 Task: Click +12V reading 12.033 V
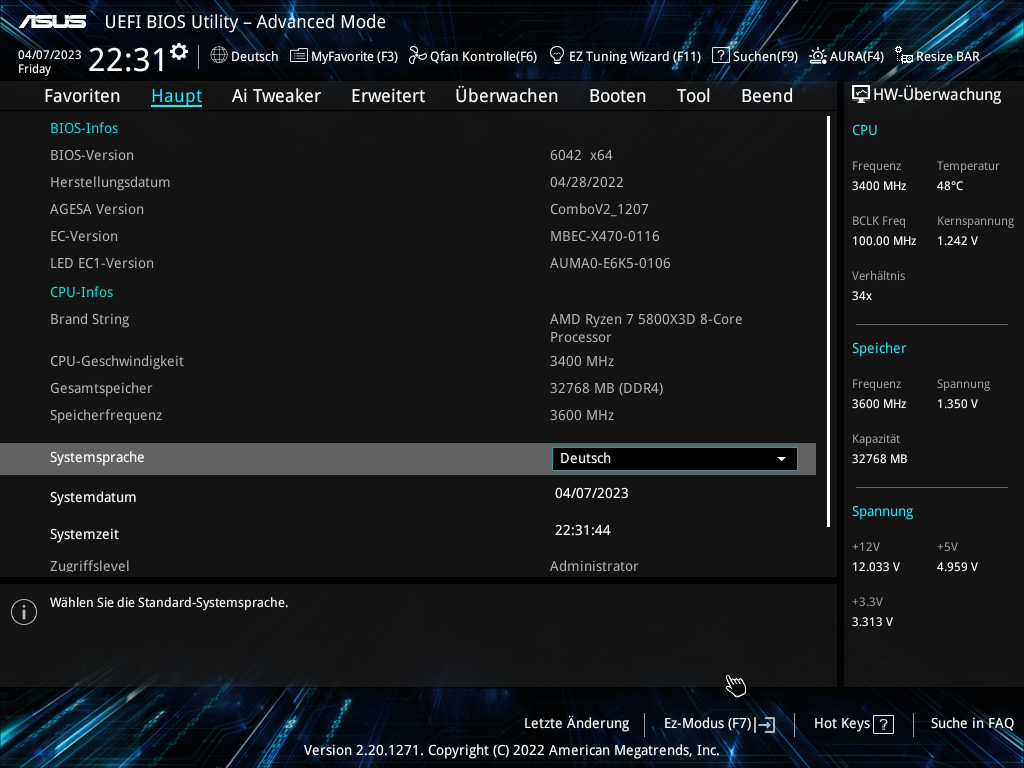(876, 567)
